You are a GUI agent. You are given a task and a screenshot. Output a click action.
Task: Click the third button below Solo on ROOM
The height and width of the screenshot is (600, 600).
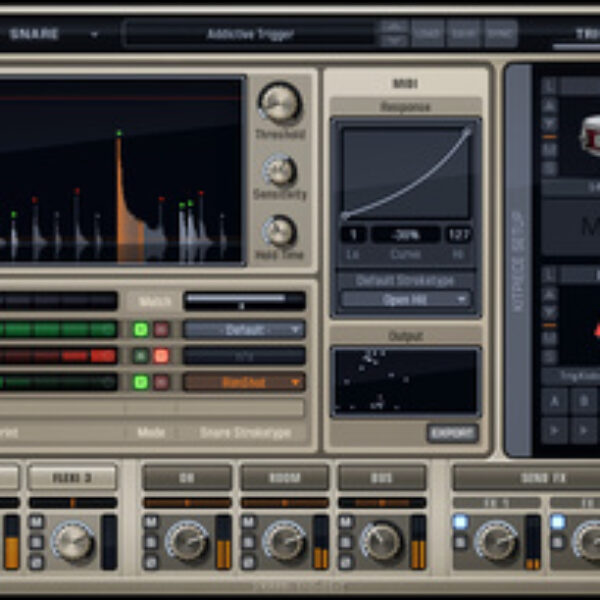coord(248,562)
